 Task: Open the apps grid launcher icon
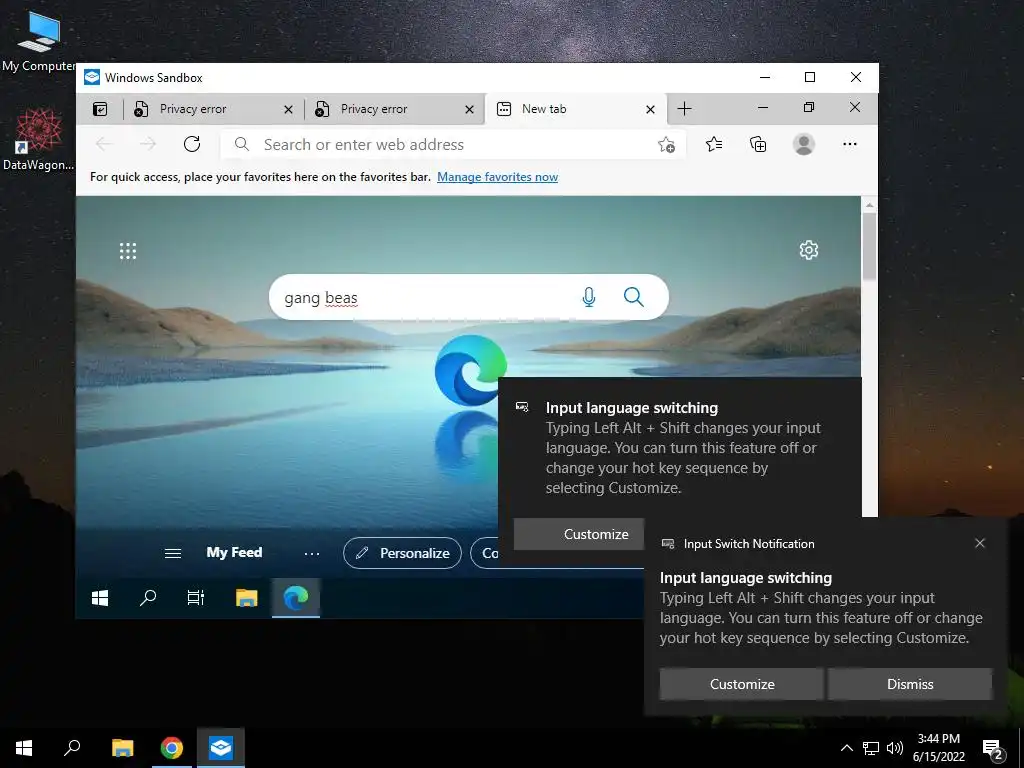[x=128, y=251]
